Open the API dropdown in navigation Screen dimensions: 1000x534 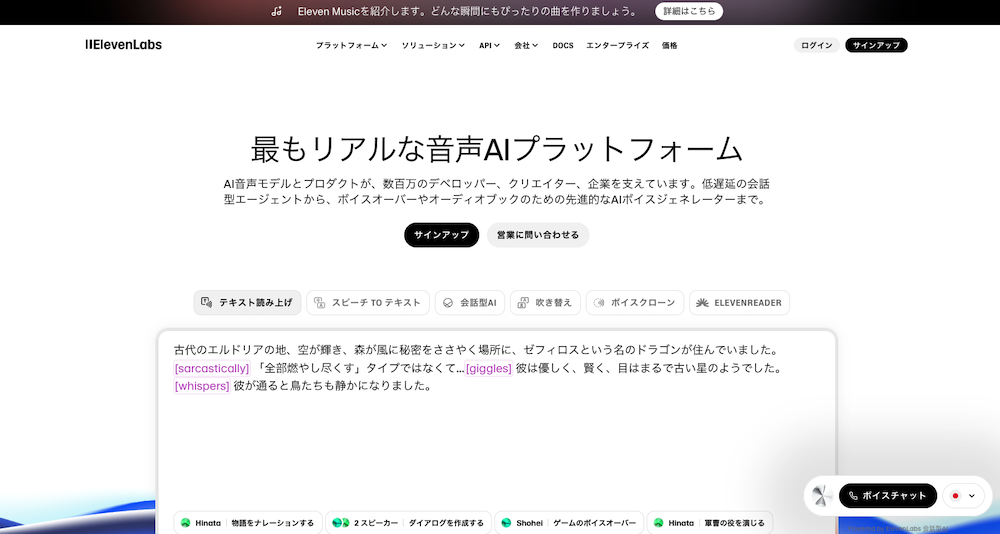(489, 45)
